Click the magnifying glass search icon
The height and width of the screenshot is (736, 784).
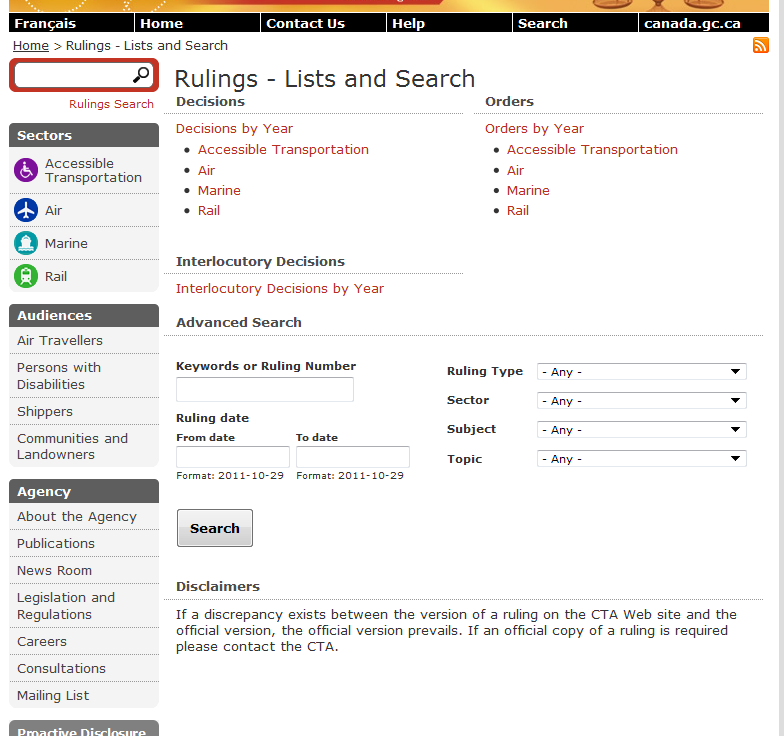click(x=141, y=75)
